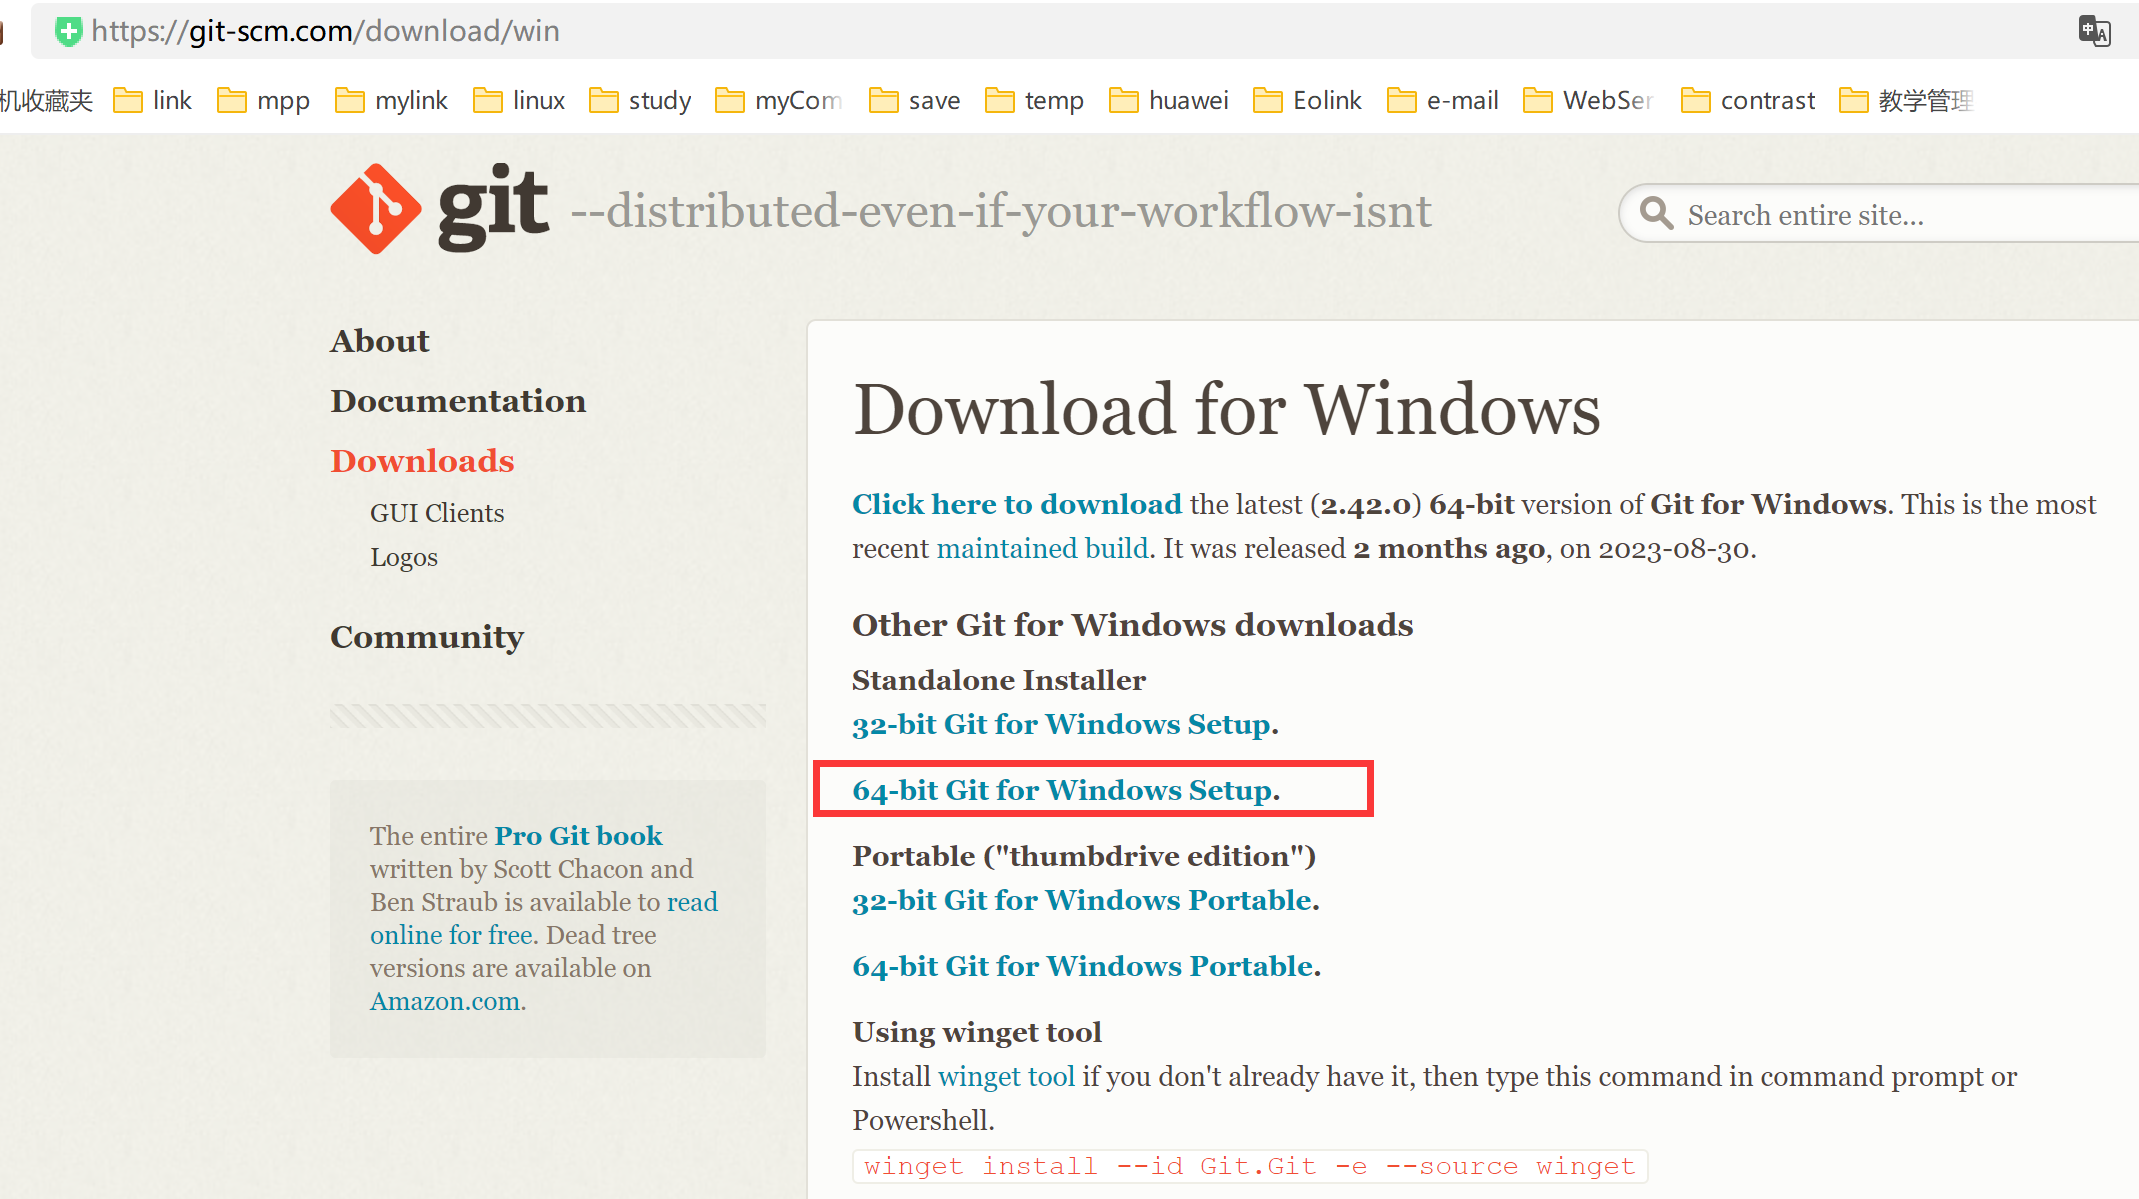
Task: Open the 教学管理 bookmark folder
Action: 1906,100
